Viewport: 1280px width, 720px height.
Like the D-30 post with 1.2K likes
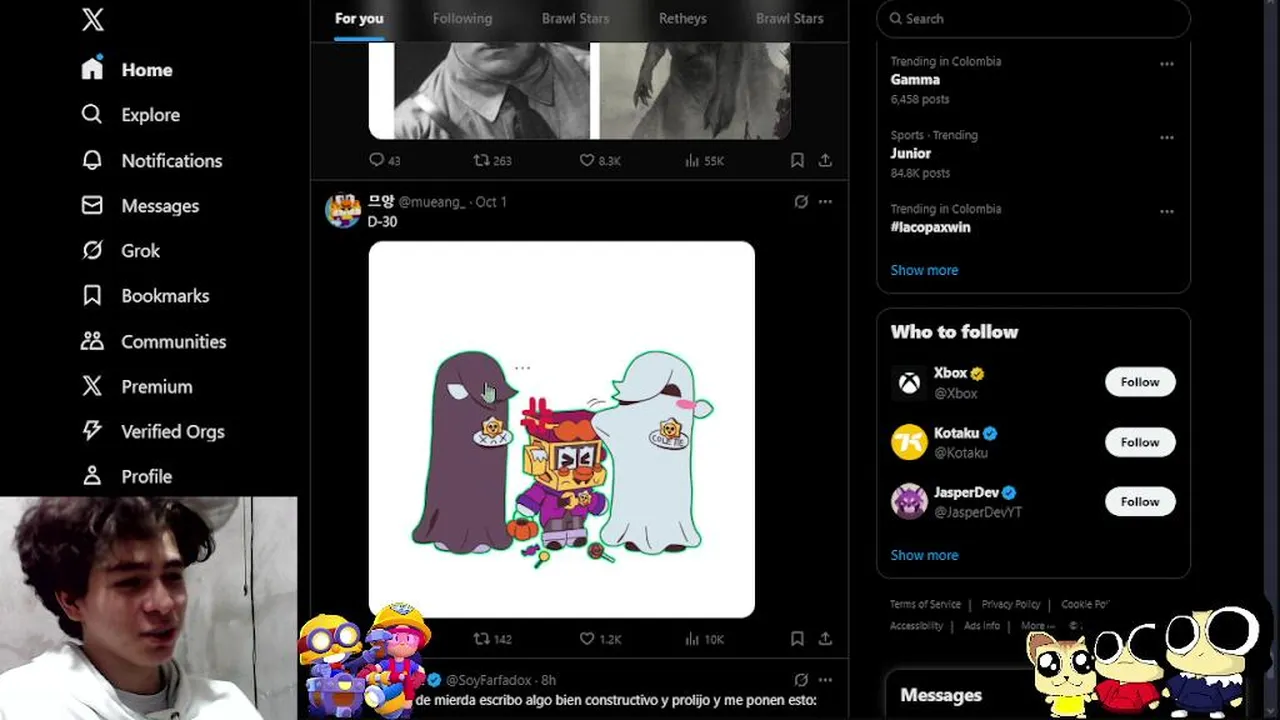point(600,638)
